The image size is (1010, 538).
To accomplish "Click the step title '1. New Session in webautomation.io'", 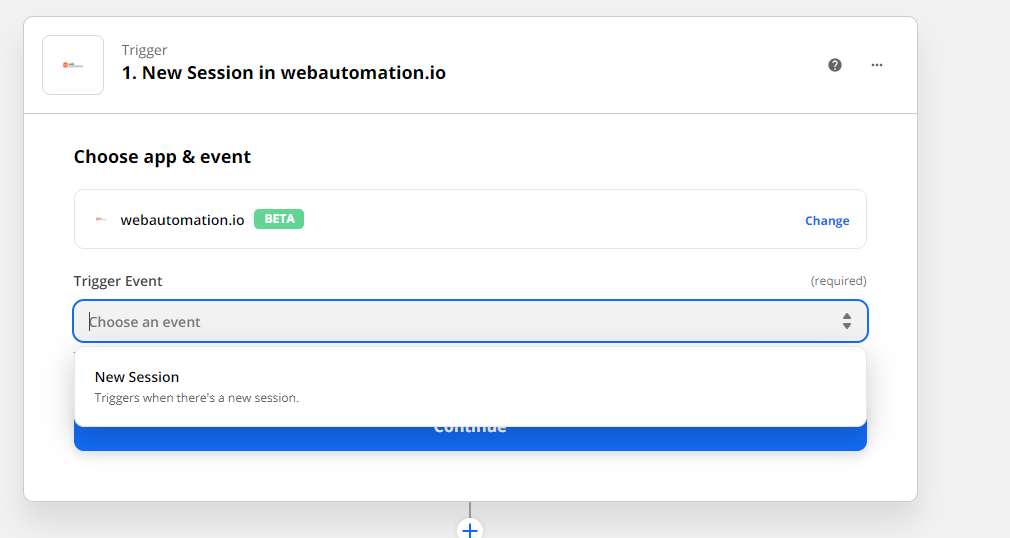I will pyautogui.click(x=283, y=73).
